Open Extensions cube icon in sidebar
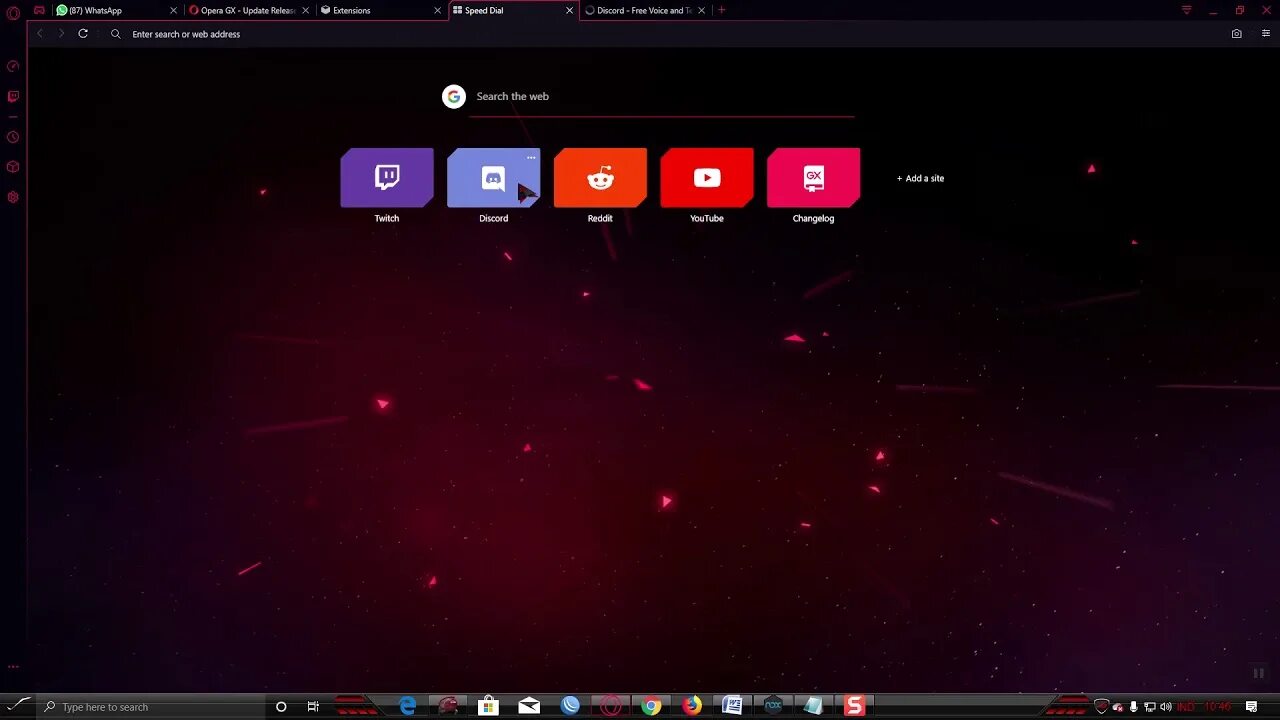This screenshot has width=1280, height=720. click(13, 167)
